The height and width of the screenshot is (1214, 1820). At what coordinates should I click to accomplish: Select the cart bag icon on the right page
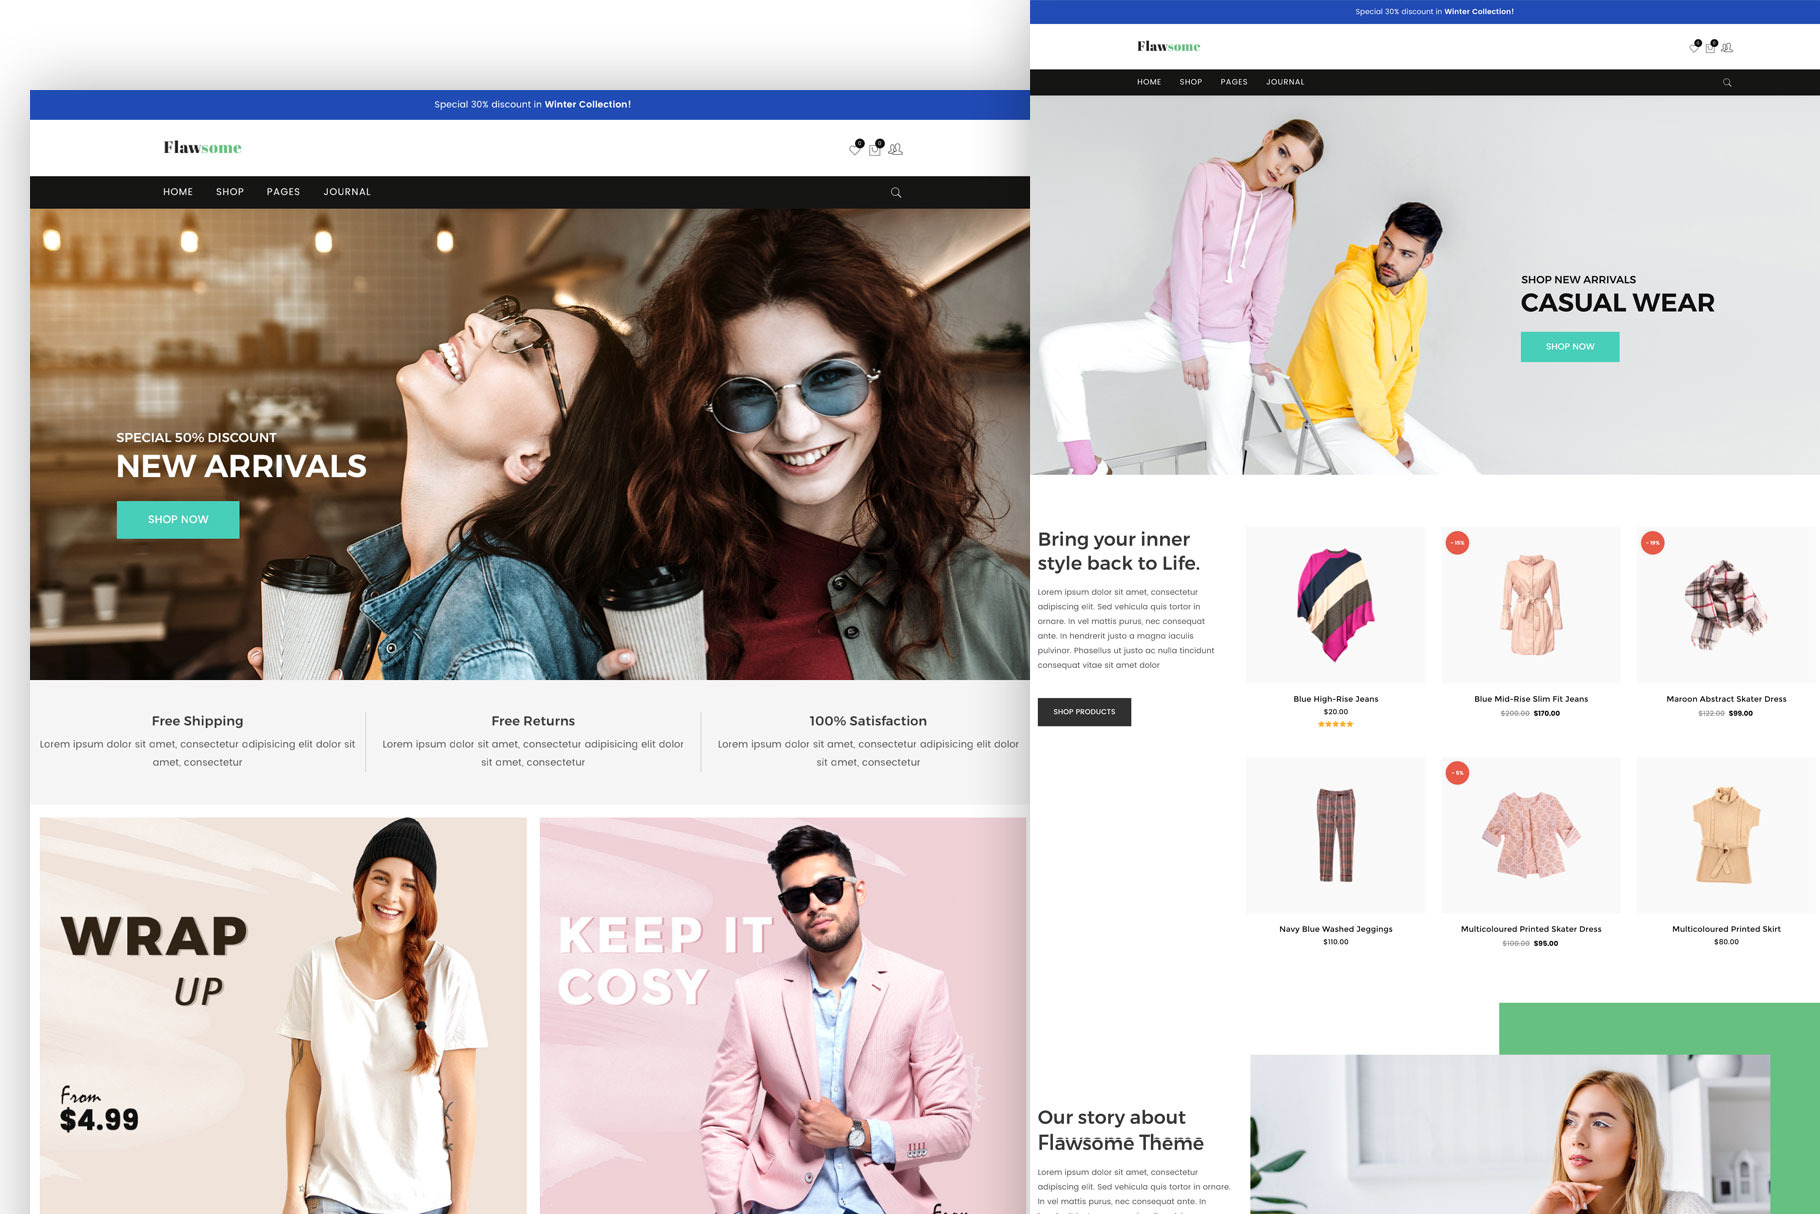[x=1709, y=47]
